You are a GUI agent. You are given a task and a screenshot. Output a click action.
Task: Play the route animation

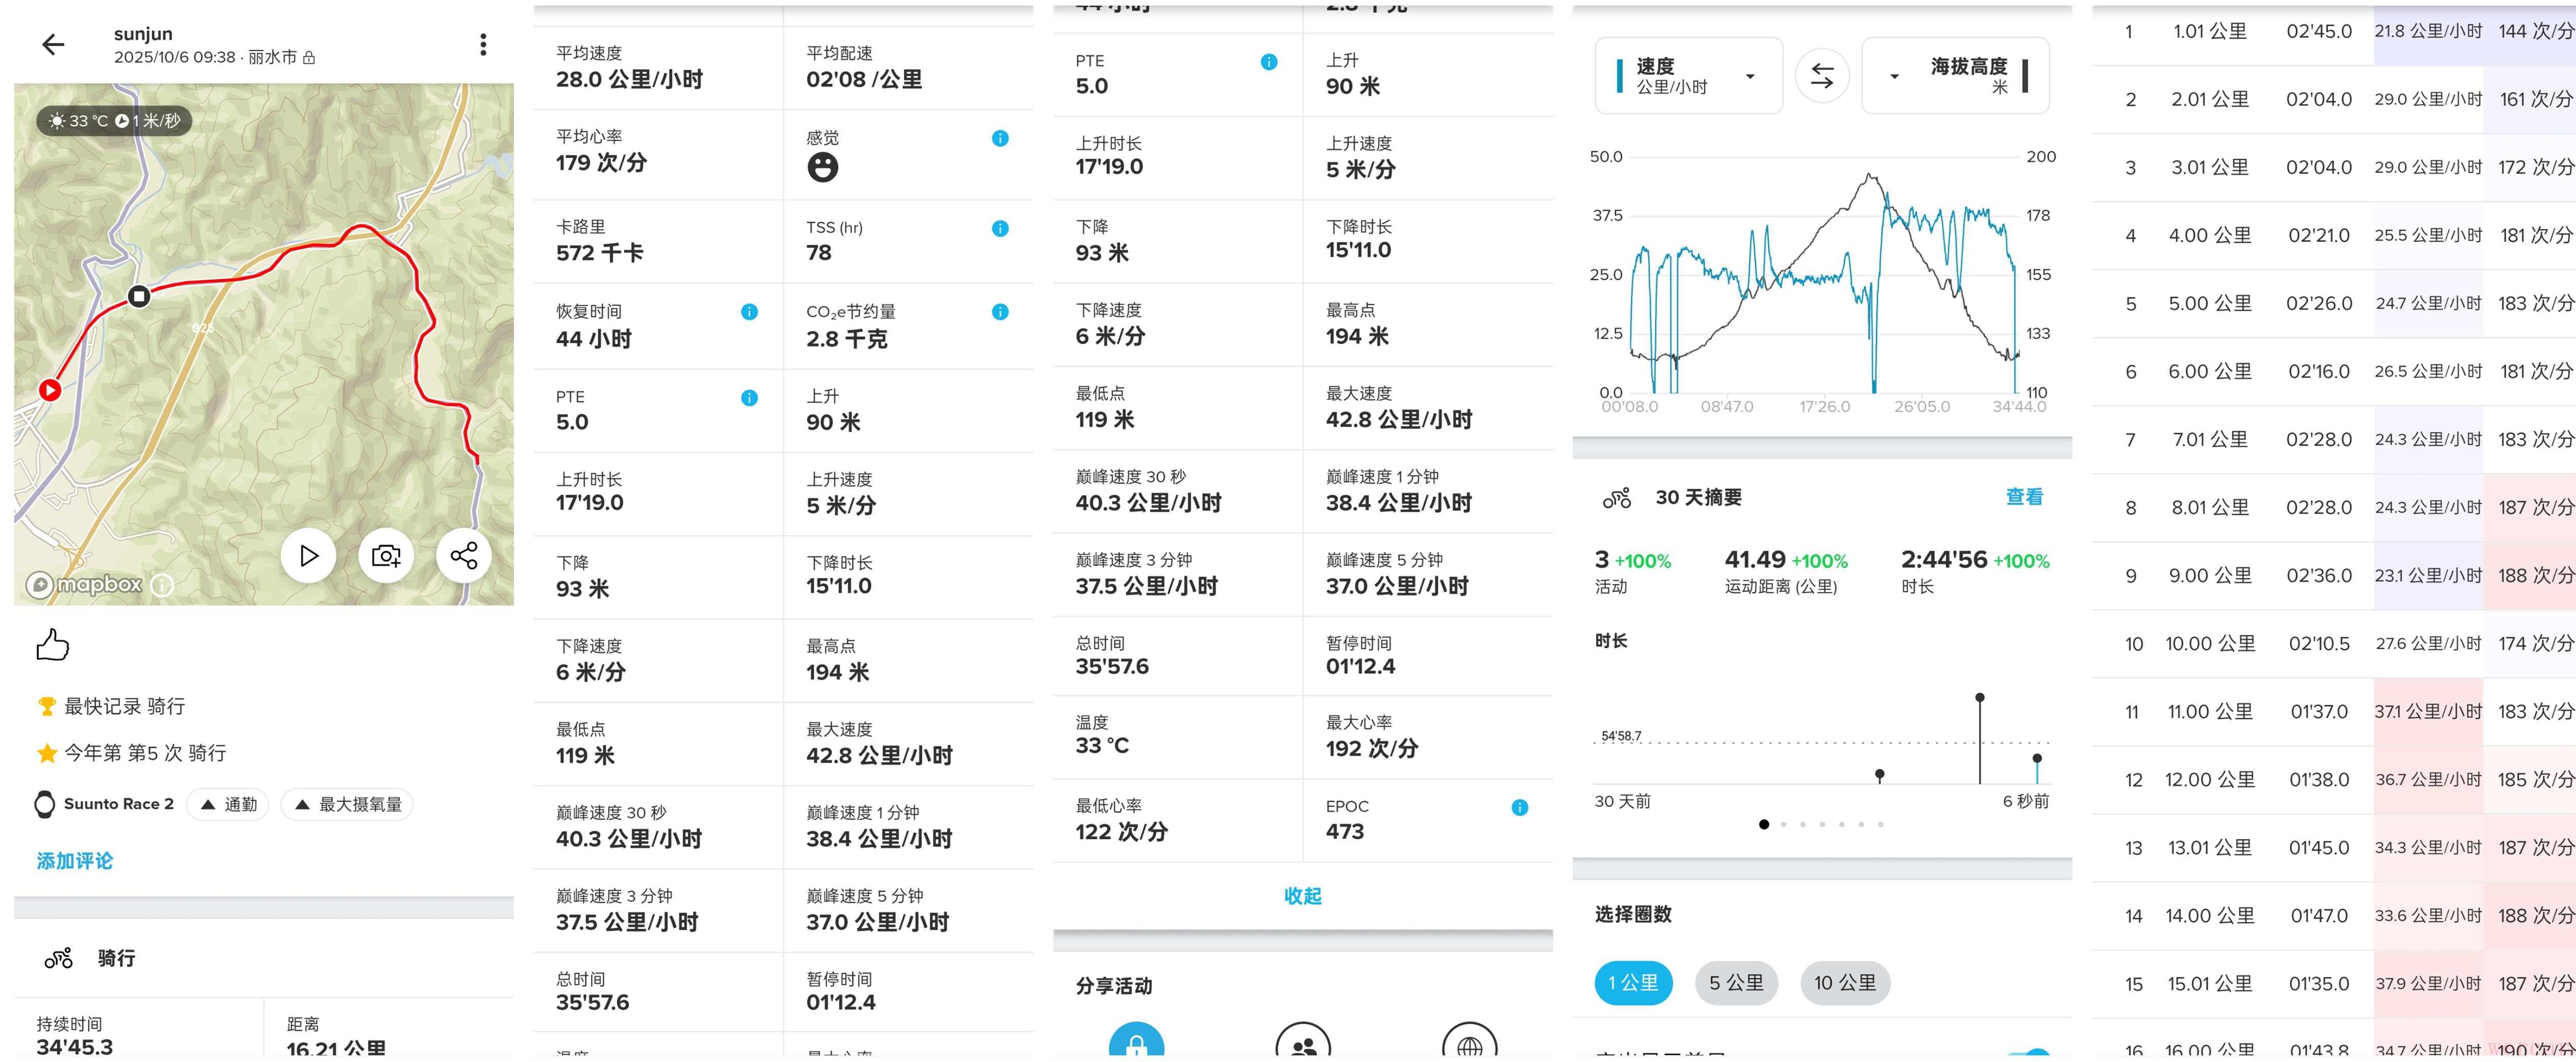(308, 555)
